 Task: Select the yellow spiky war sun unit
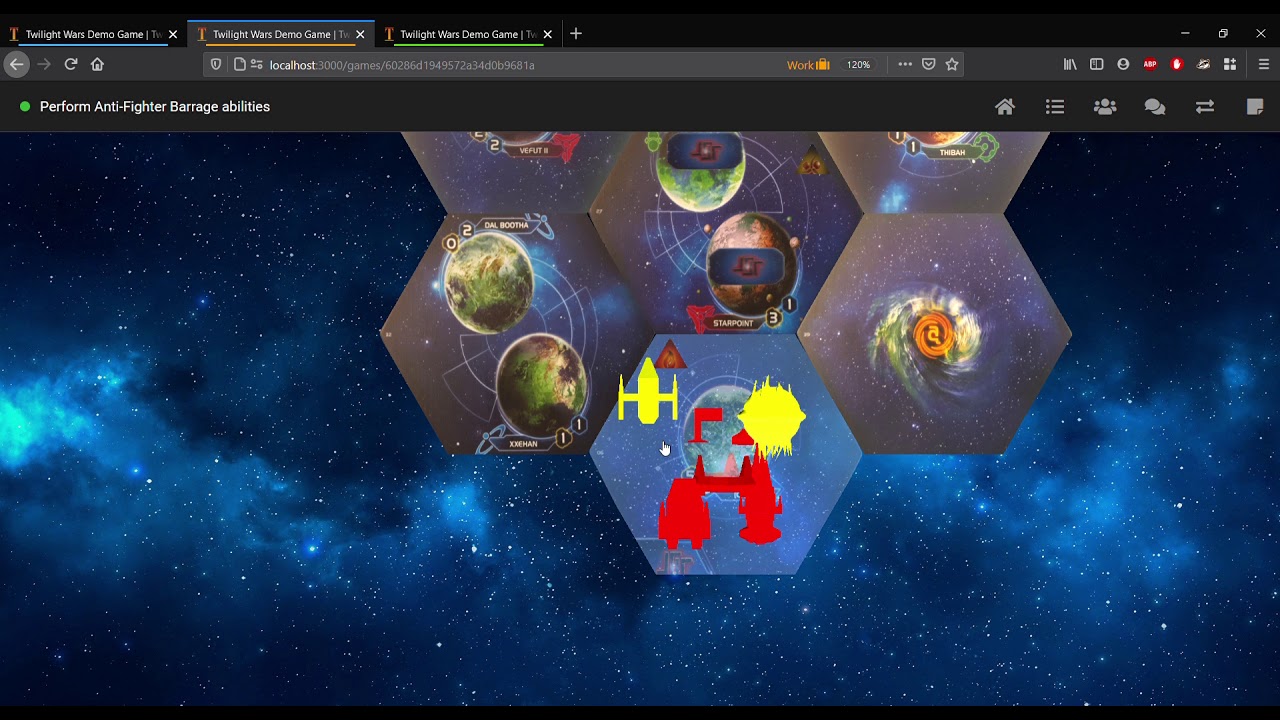[x=772, y=418]
